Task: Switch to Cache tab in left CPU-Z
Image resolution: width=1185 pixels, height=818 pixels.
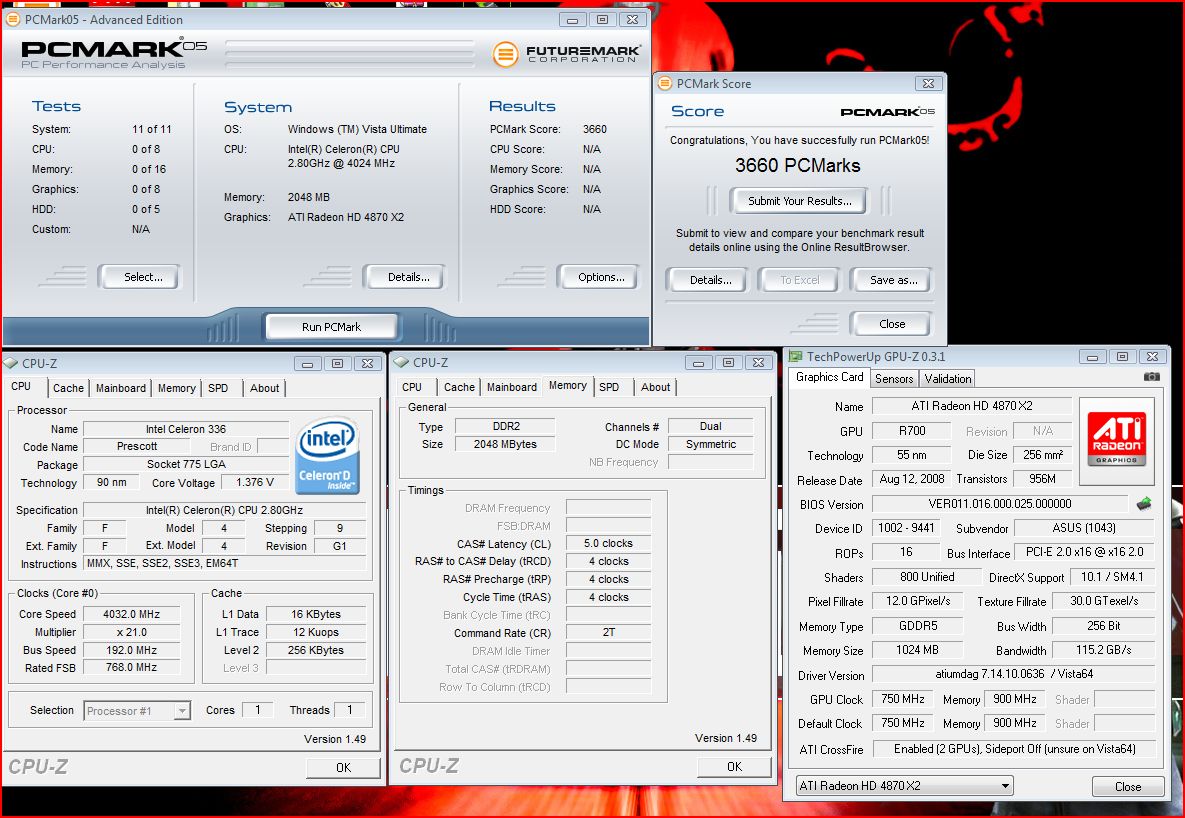Action: (x=68, y=388)
